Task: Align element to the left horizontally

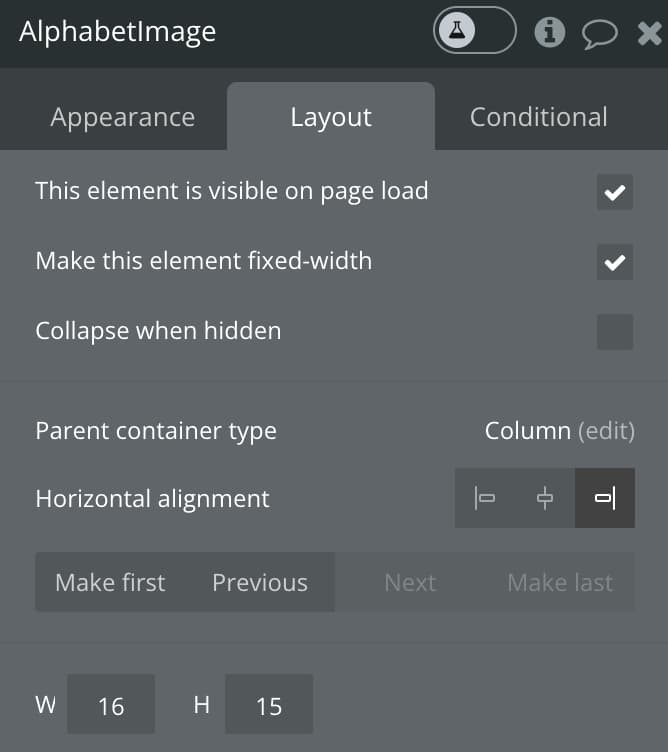Action: click(484, 498)
